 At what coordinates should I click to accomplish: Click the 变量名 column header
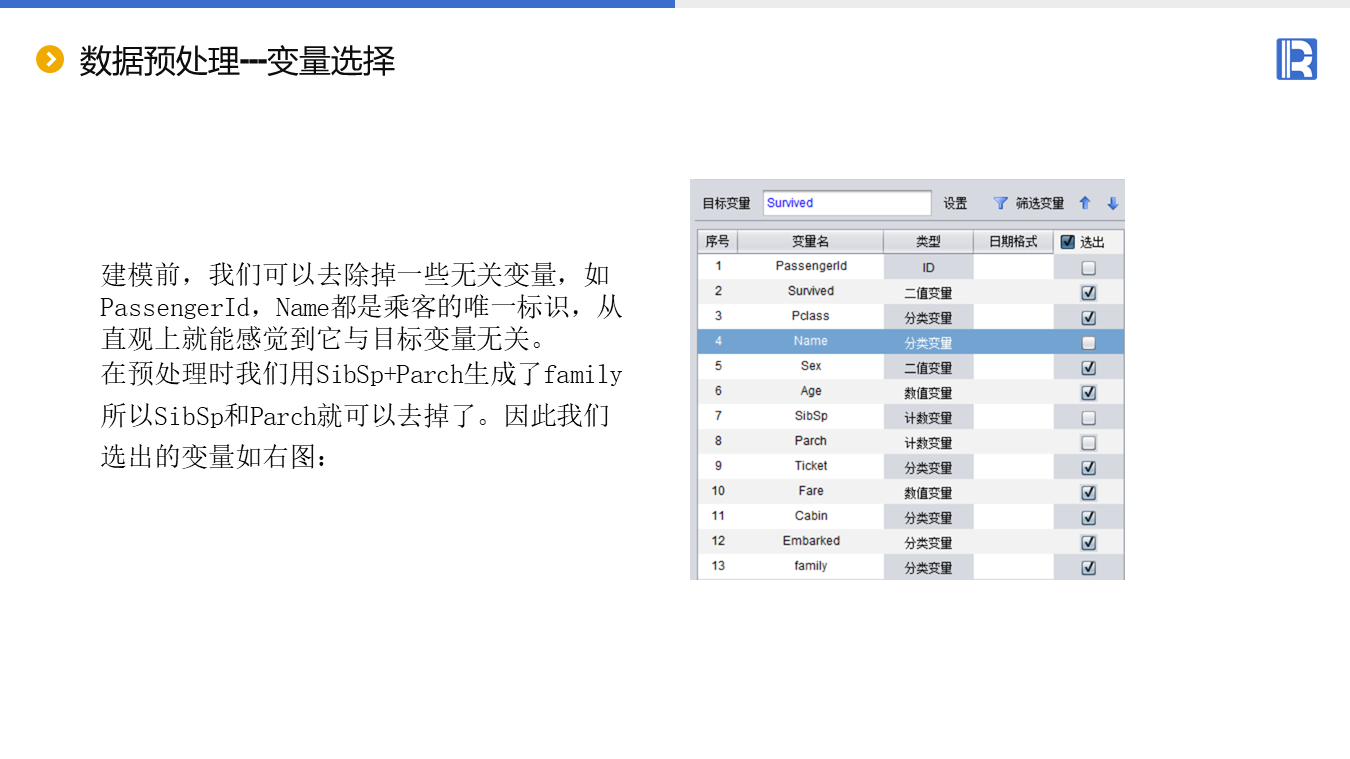[x=811, y=242]
